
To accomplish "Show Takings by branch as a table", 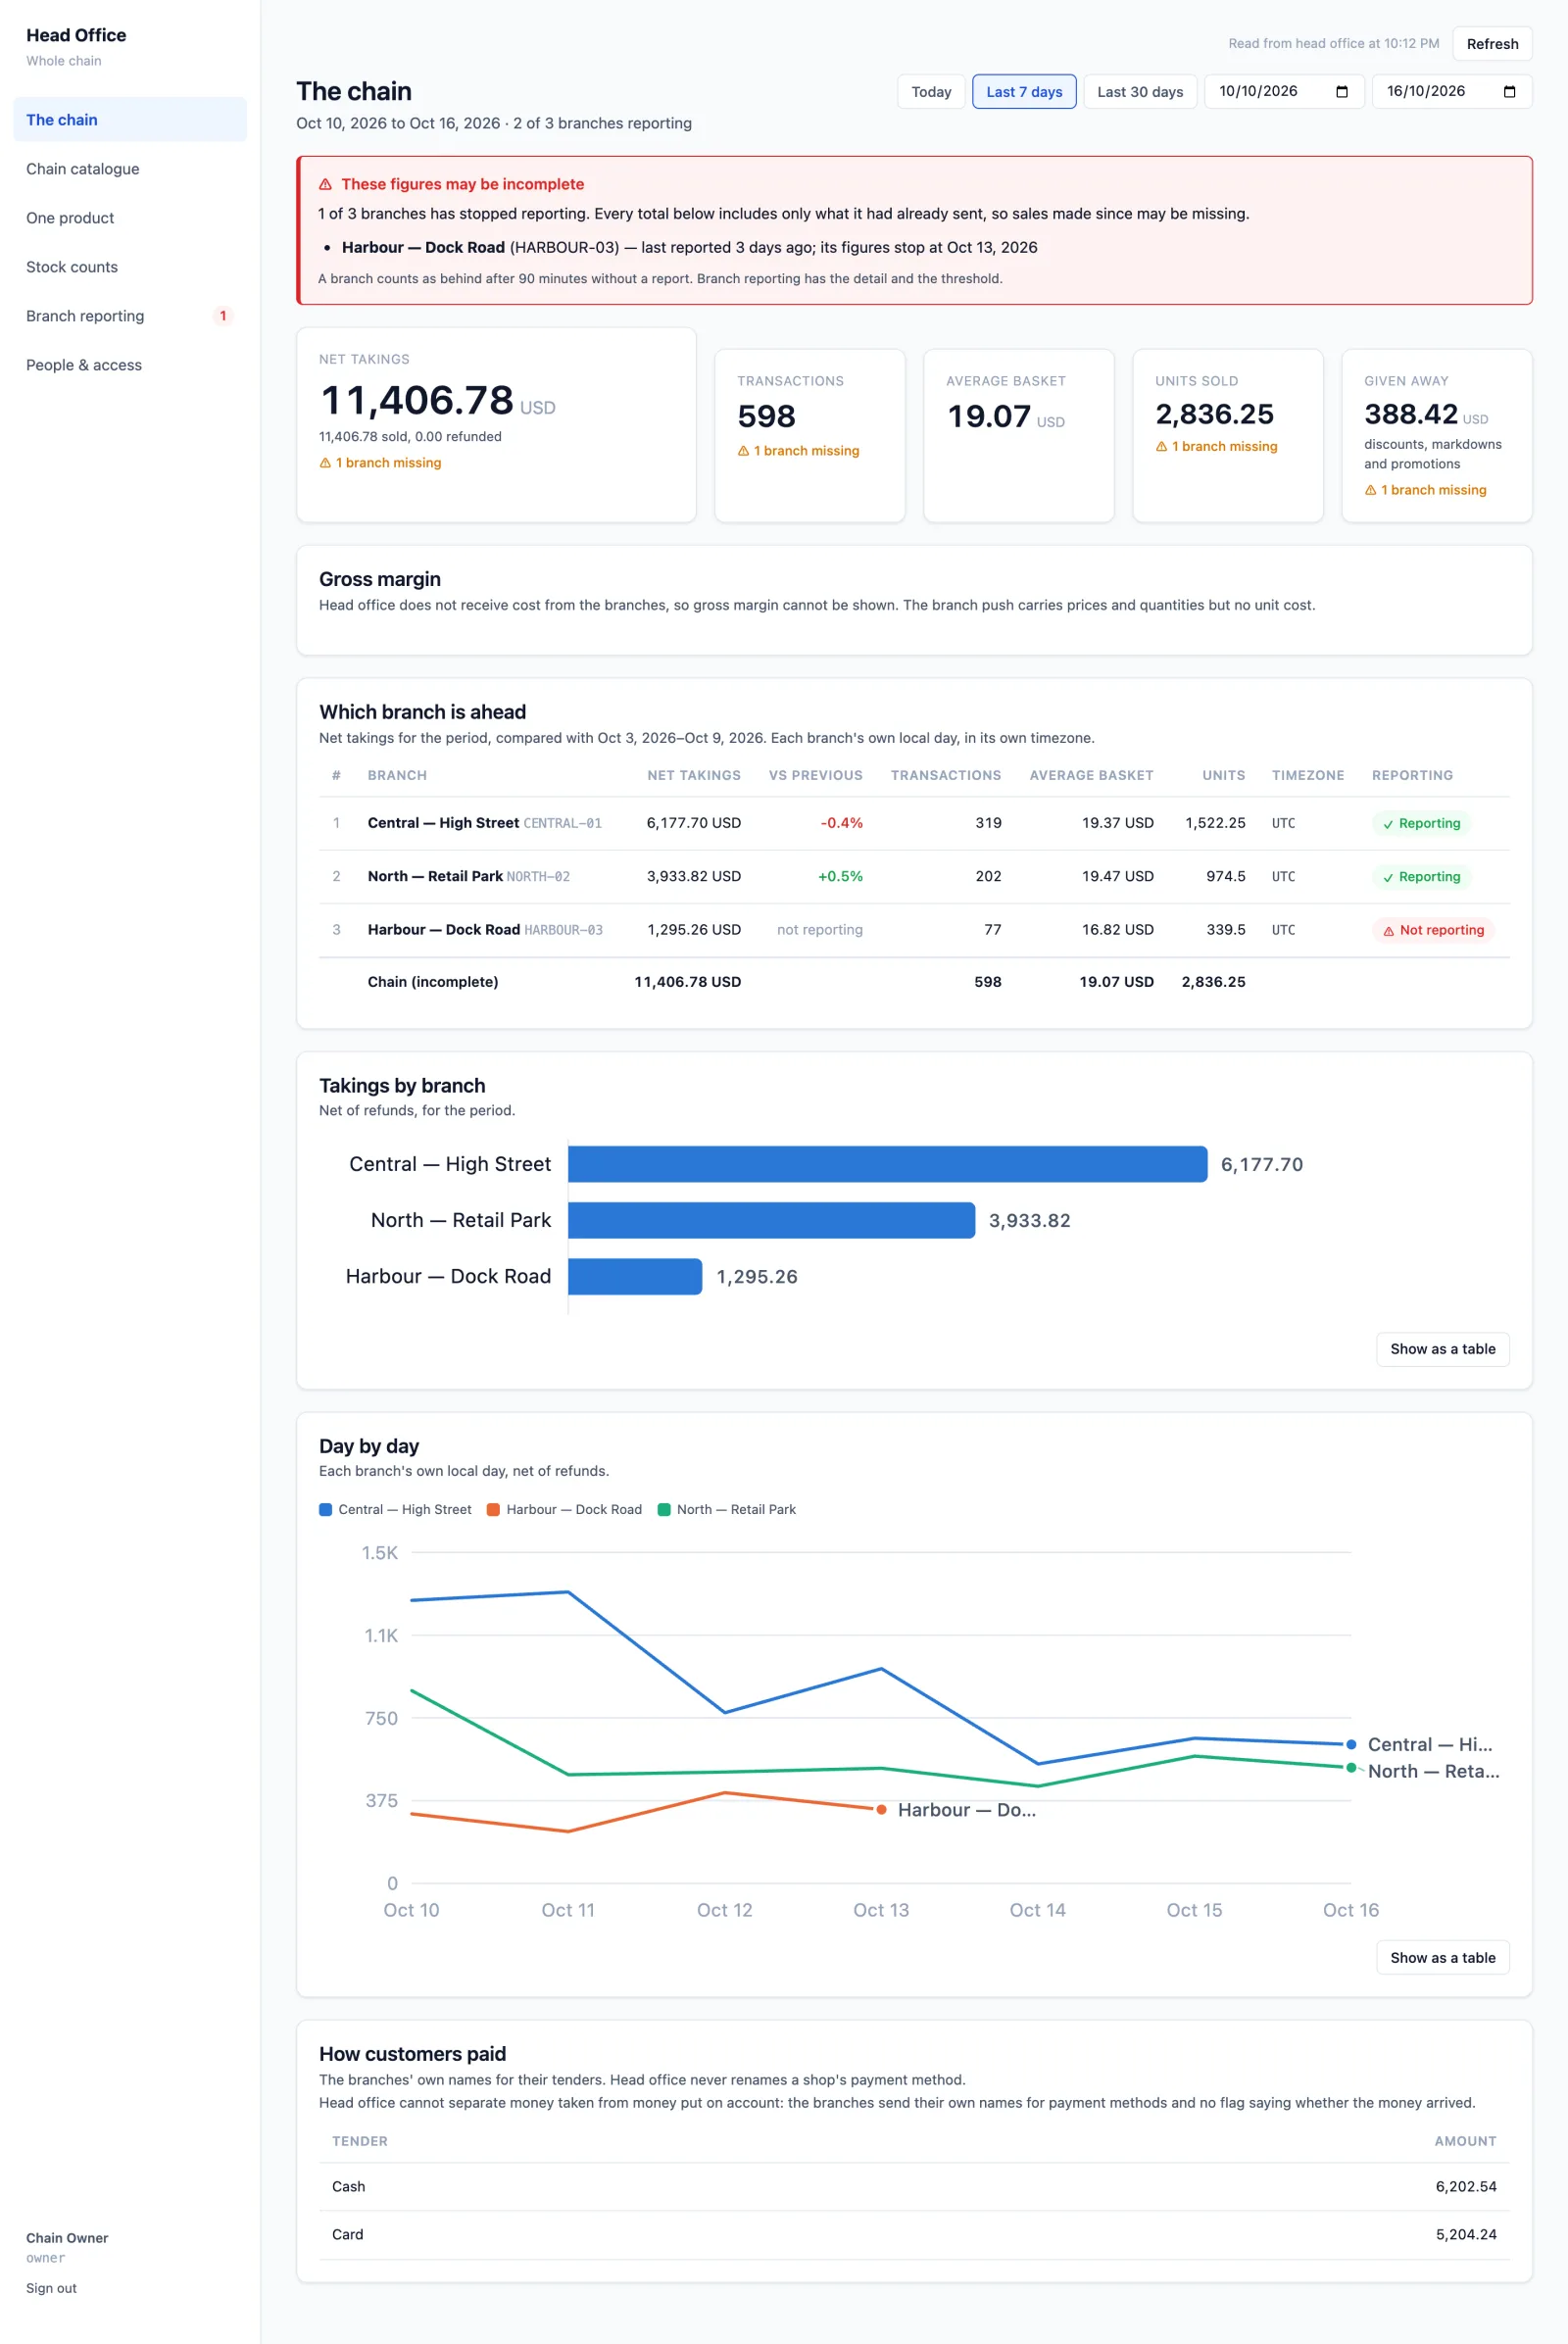I will (x=1442, y=1349).
